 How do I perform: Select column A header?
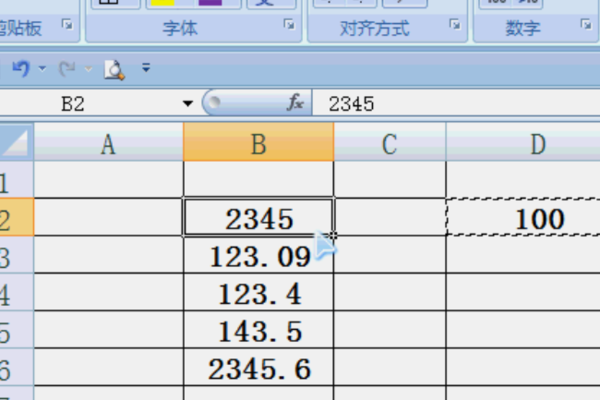[108, 142]
